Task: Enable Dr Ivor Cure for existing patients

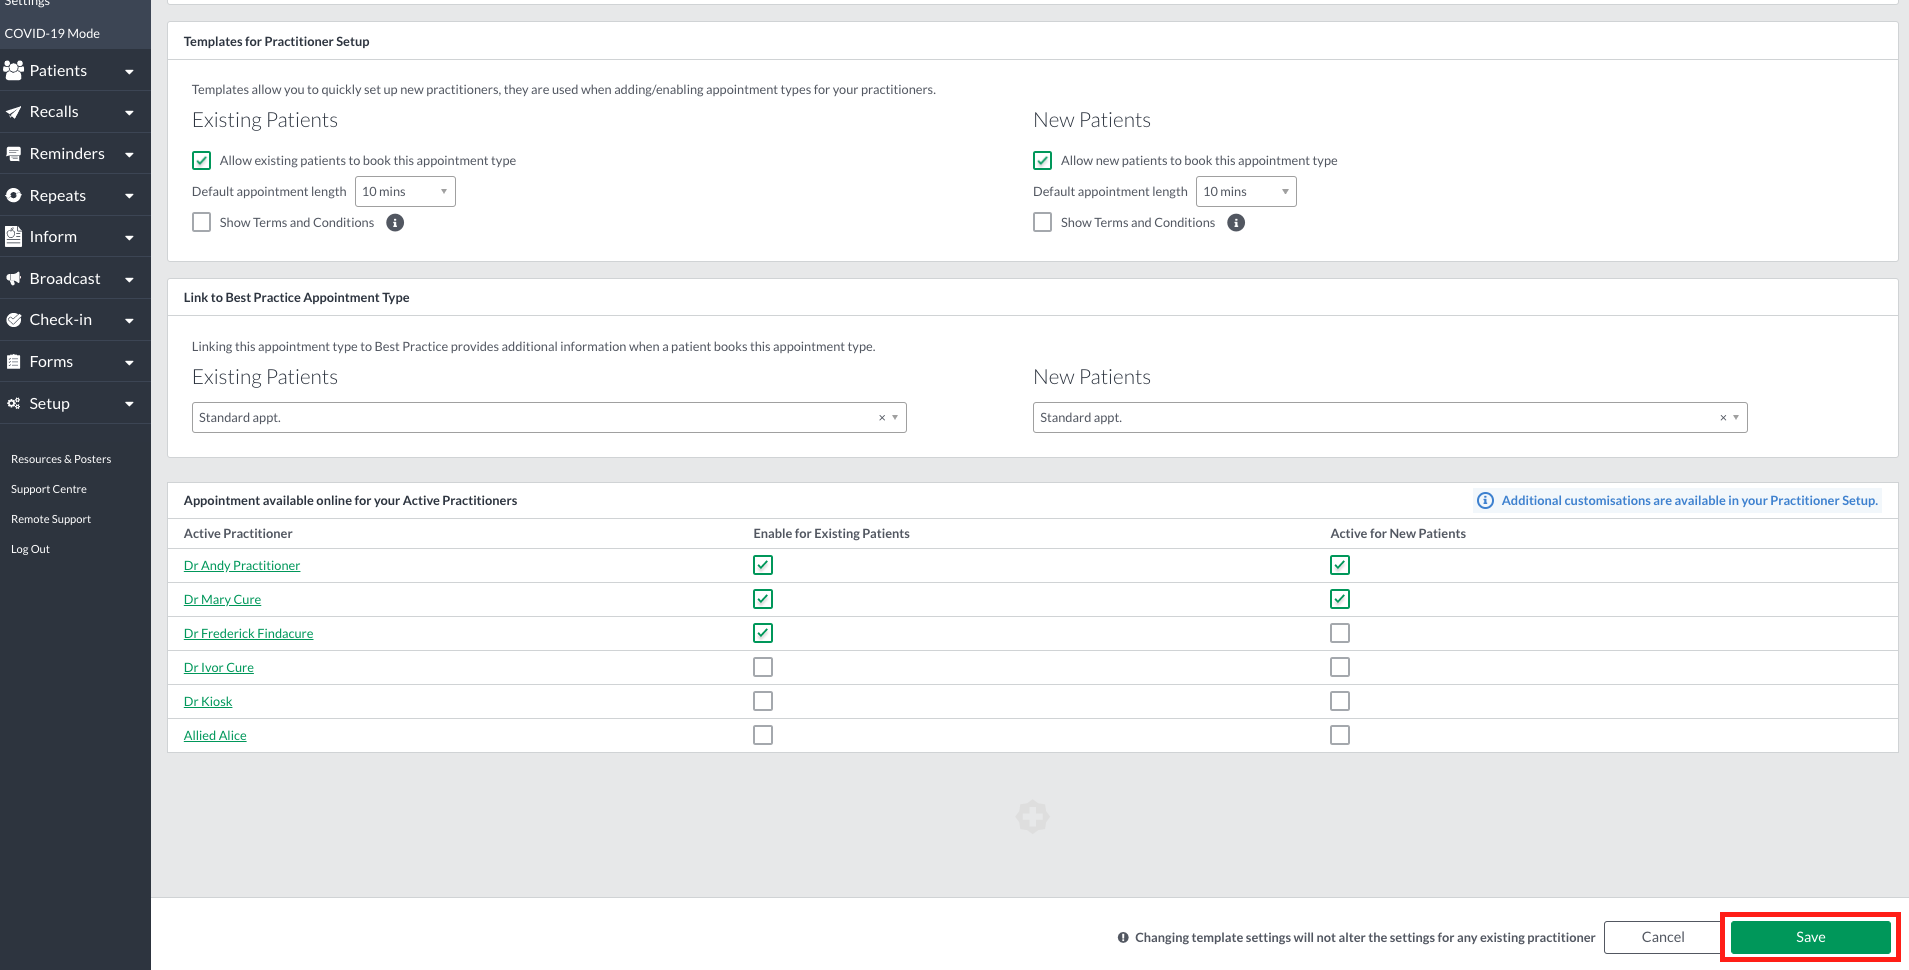Action: pos(763,667)
